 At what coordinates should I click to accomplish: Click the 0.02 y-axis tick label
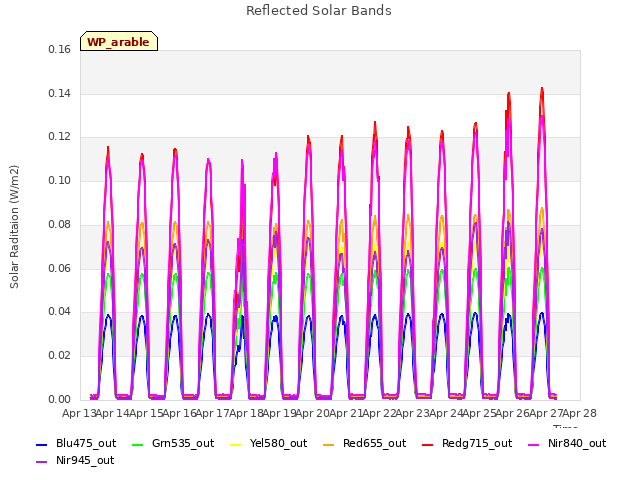tap(60, 356)
